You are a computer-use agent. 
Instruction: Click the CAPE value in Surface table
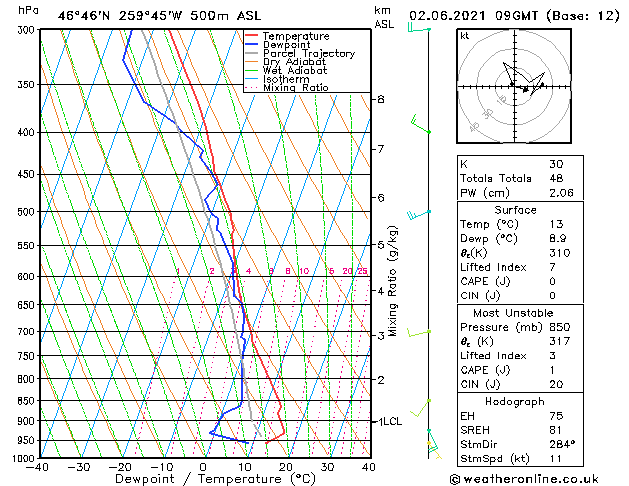click(552, 281)
